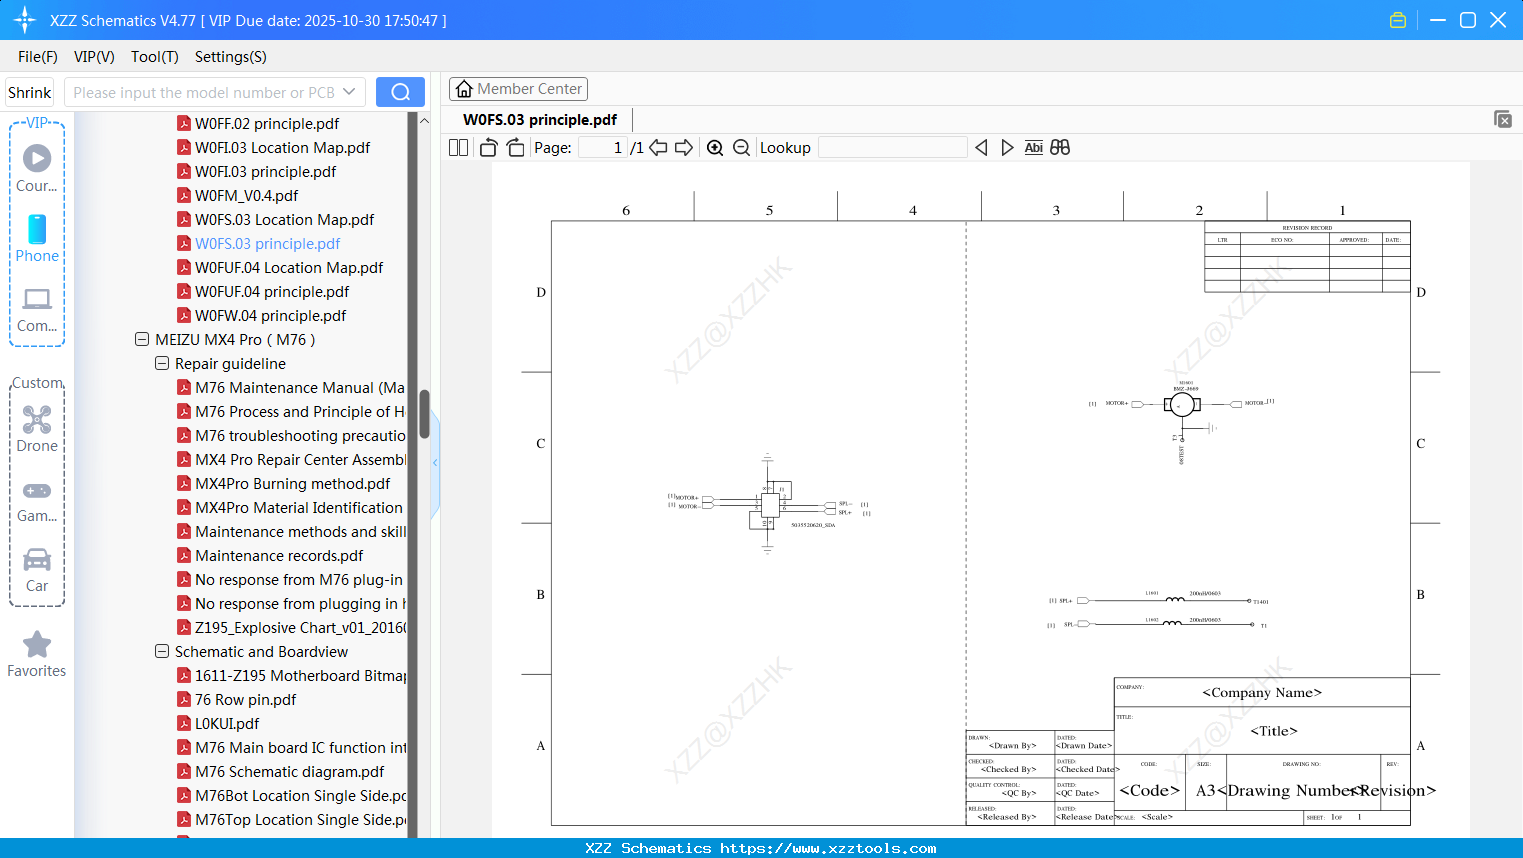Rotate the page counterclockwise

click(488, 147)
